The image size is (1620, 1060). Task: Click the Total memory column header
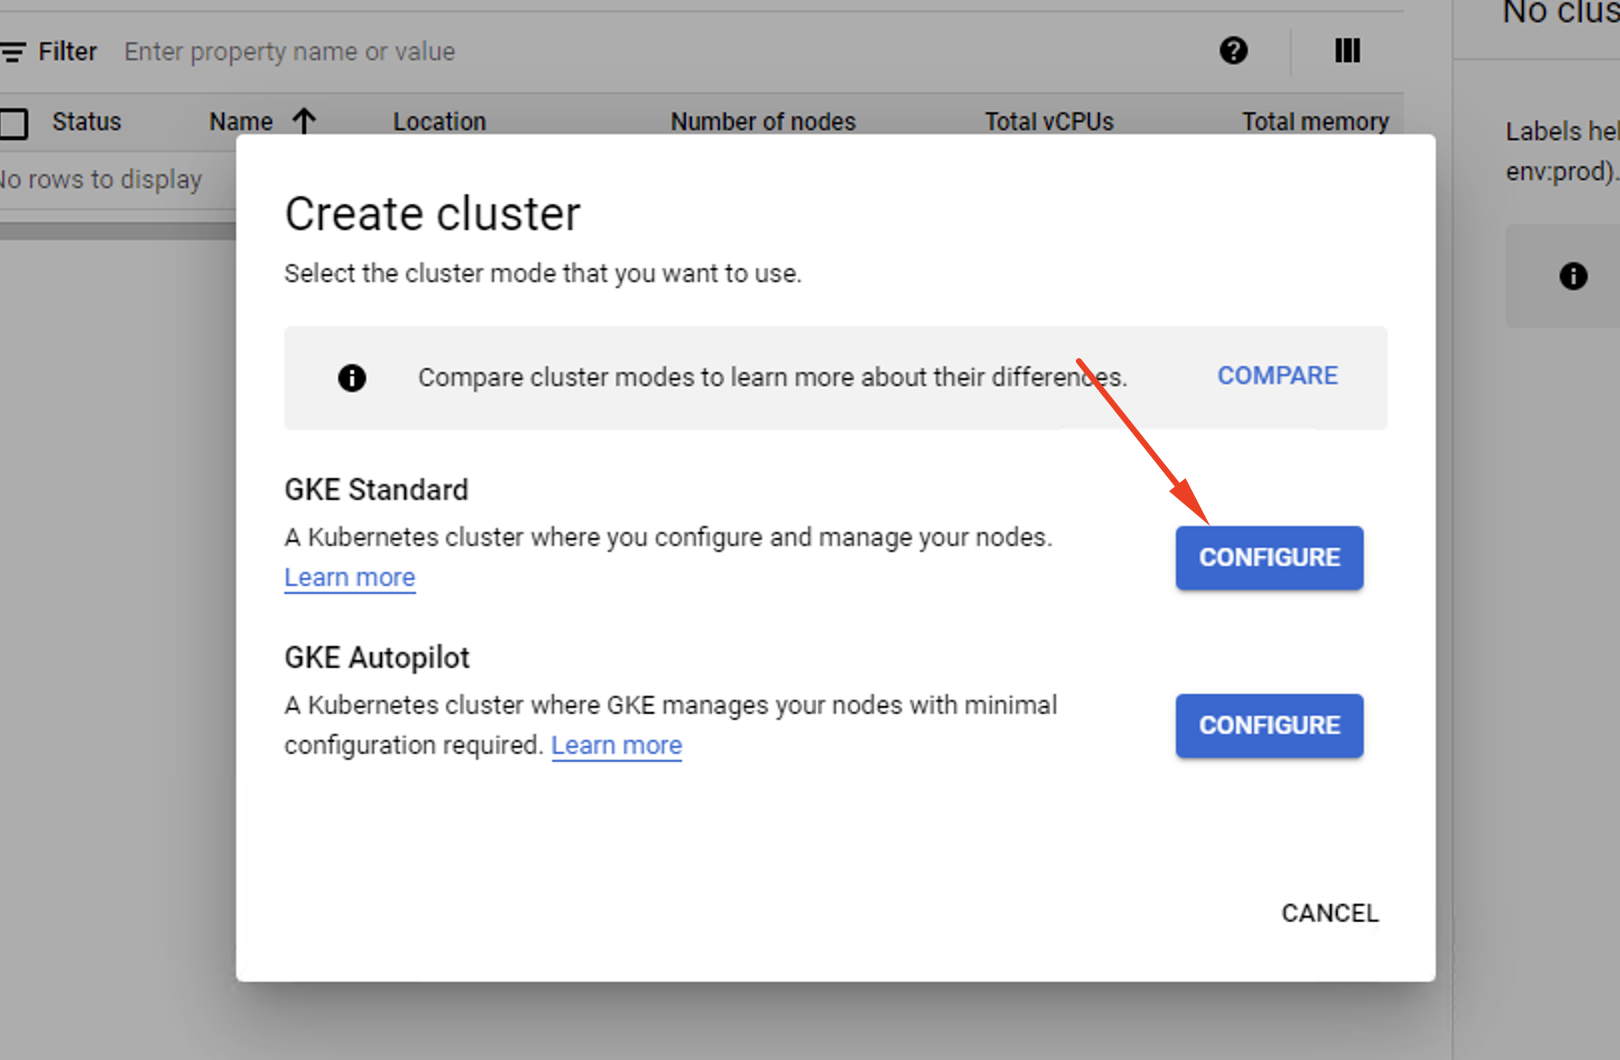click(1315, 122)
